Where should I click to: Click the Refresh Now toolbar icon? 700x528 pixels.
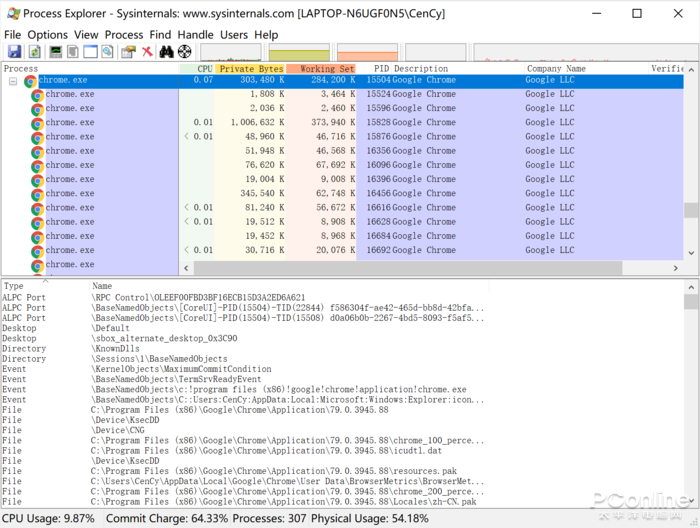tap(35, 52)
